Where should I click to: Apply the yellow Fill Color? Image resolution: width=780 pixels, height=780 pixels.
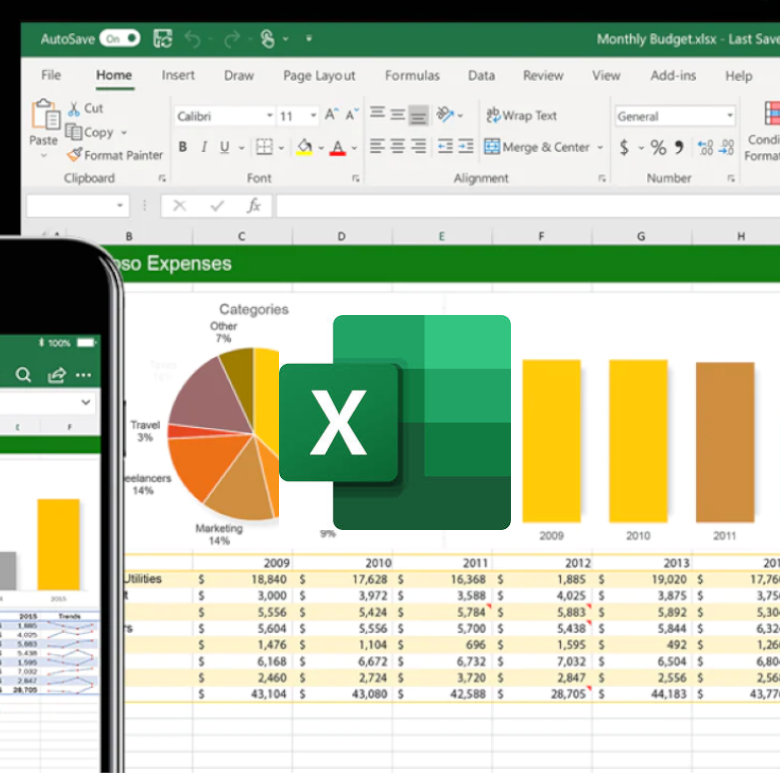(304, 147)
